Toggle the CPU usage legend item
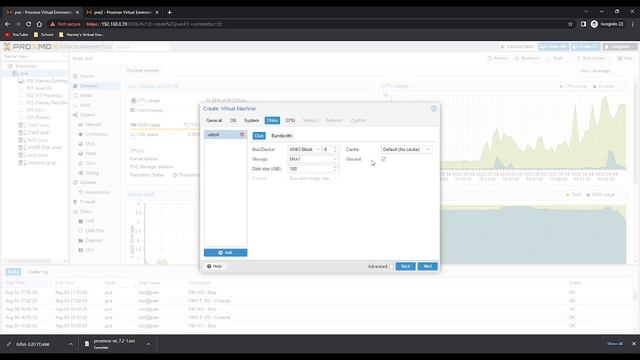Viewport: 640px width, 360px height. pos(573,86)
